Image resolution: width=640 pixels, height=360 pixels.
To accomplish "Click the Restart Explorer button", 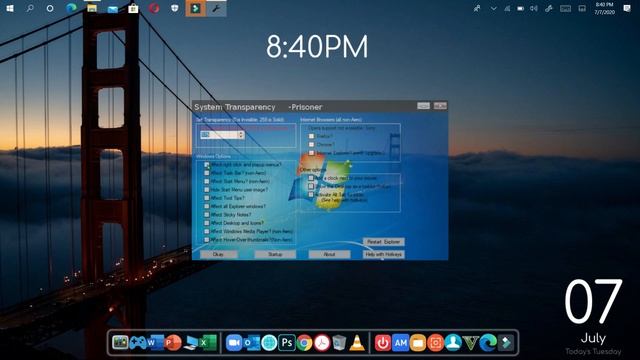I will click(x=384, y=242).
